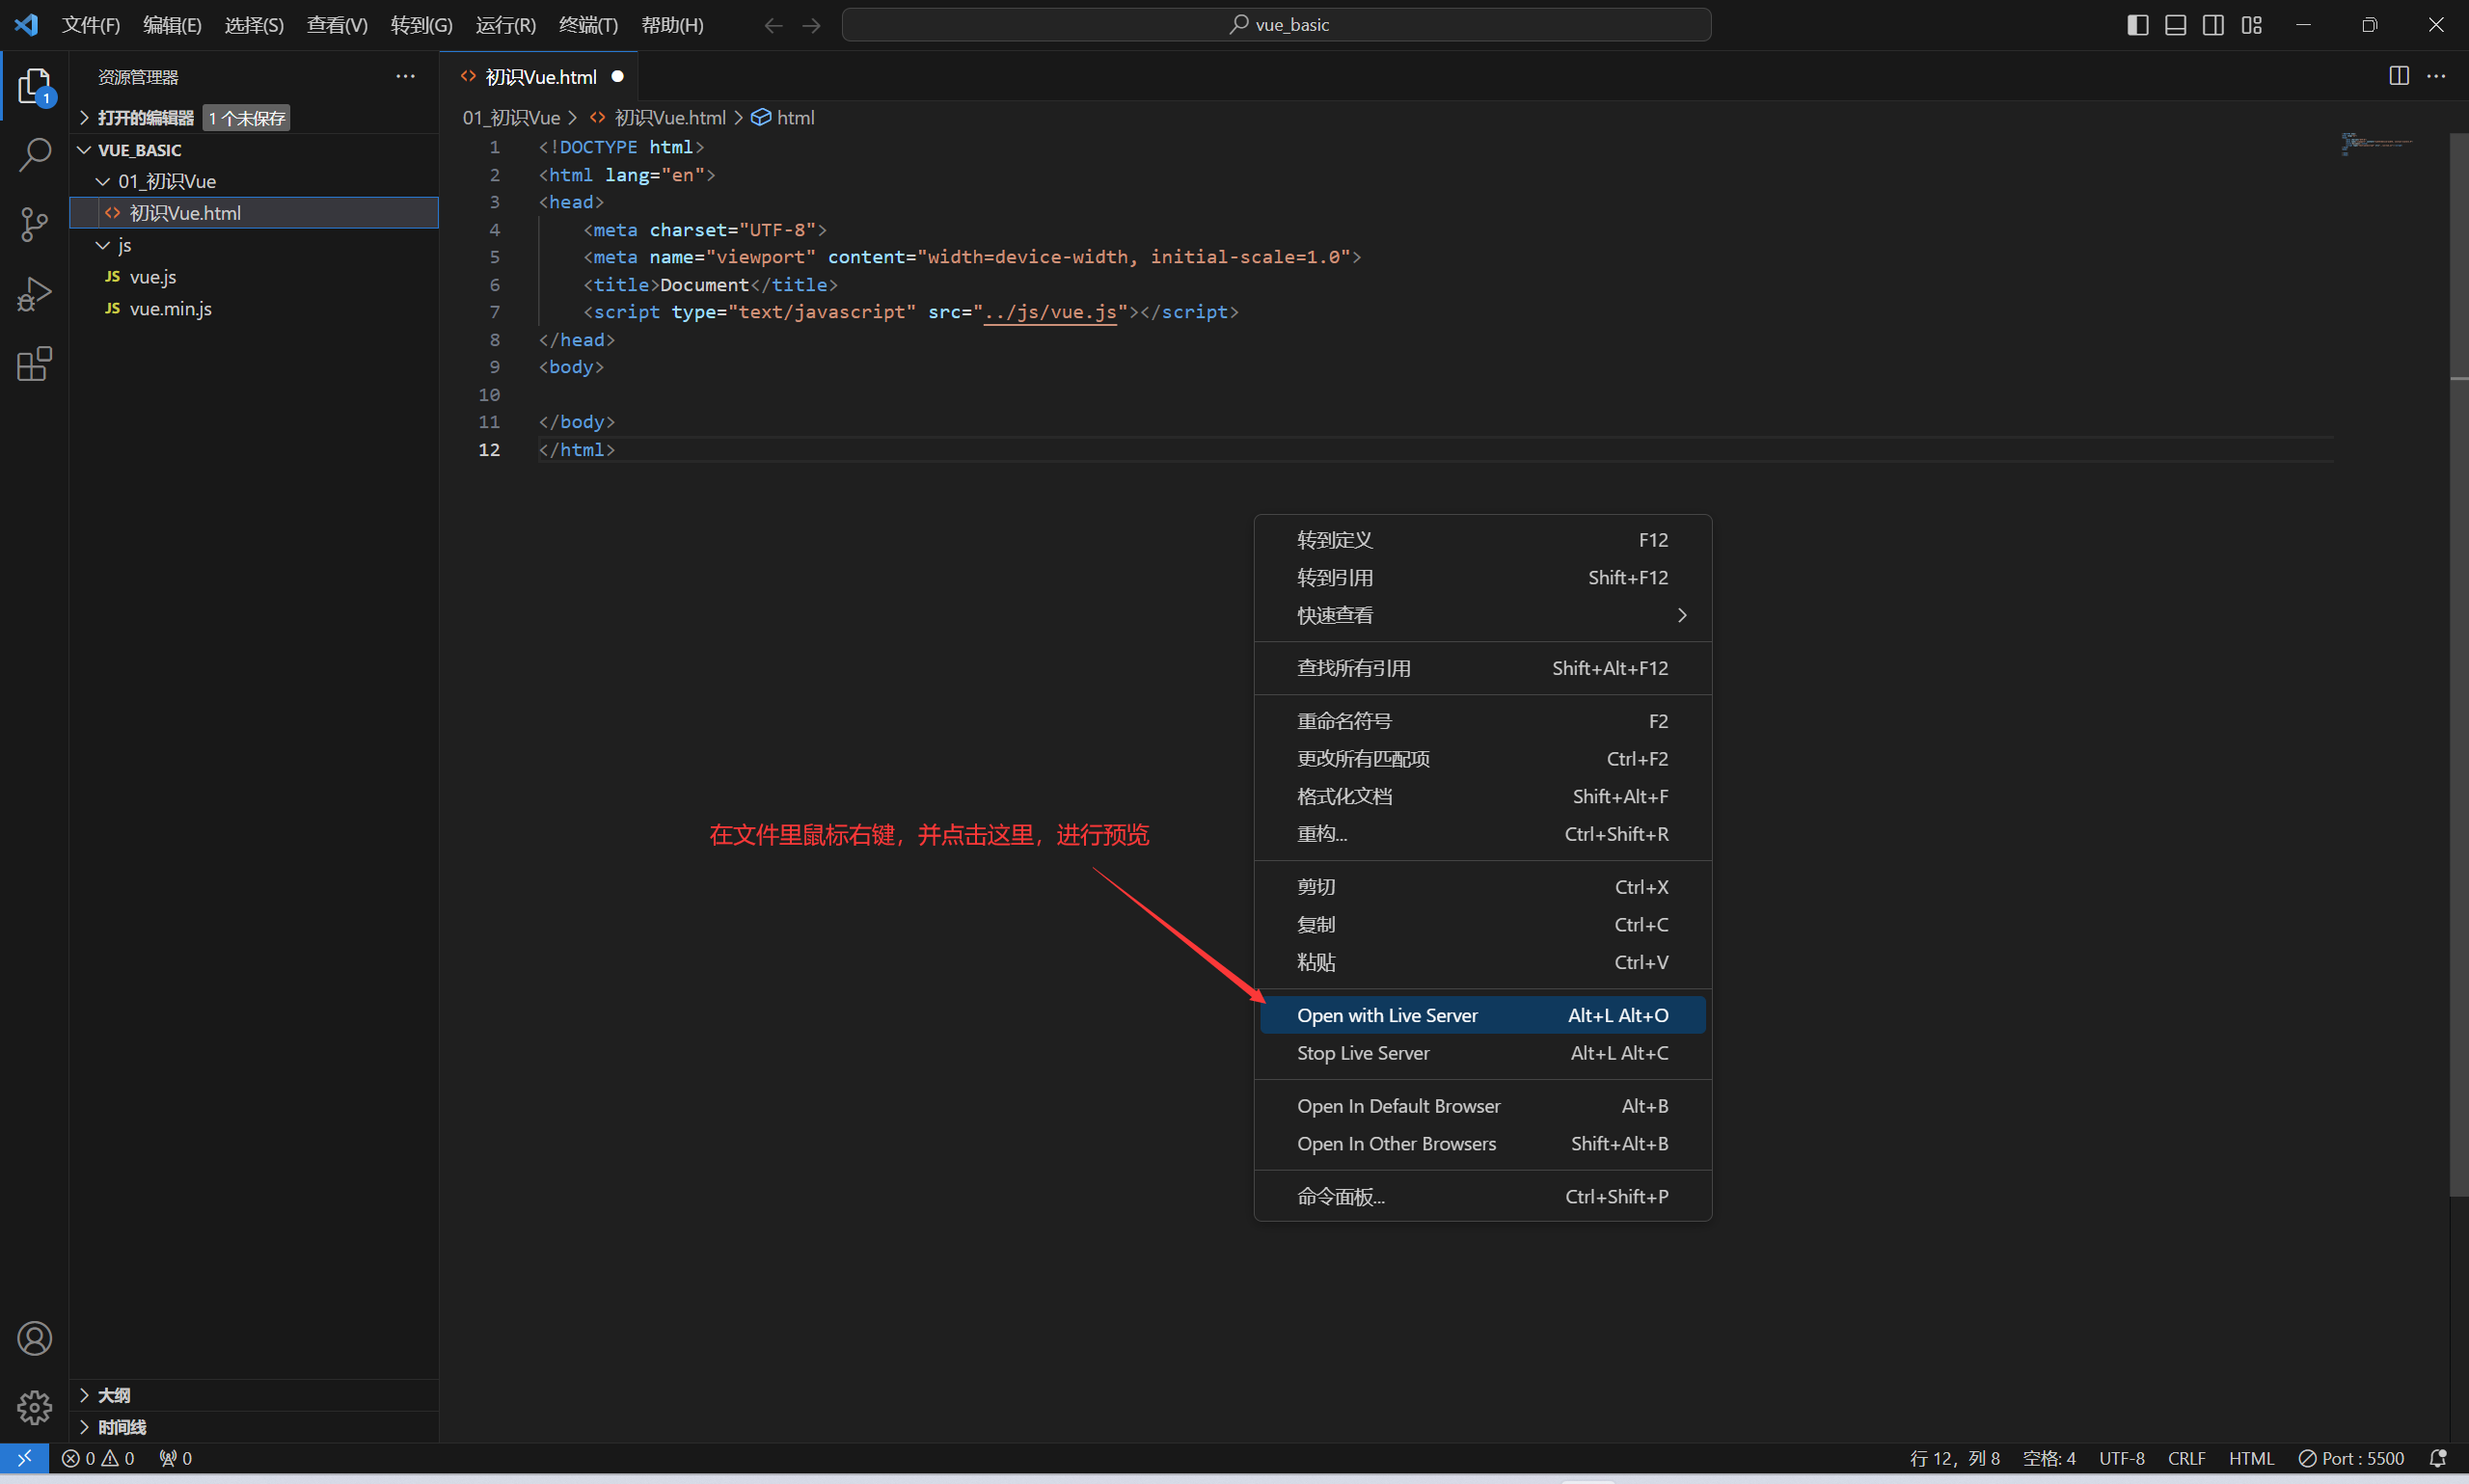The height and width of the screenshot is (1484, 2469).
Task: Open the 查看(V) menu
Action: click(337, 25)
